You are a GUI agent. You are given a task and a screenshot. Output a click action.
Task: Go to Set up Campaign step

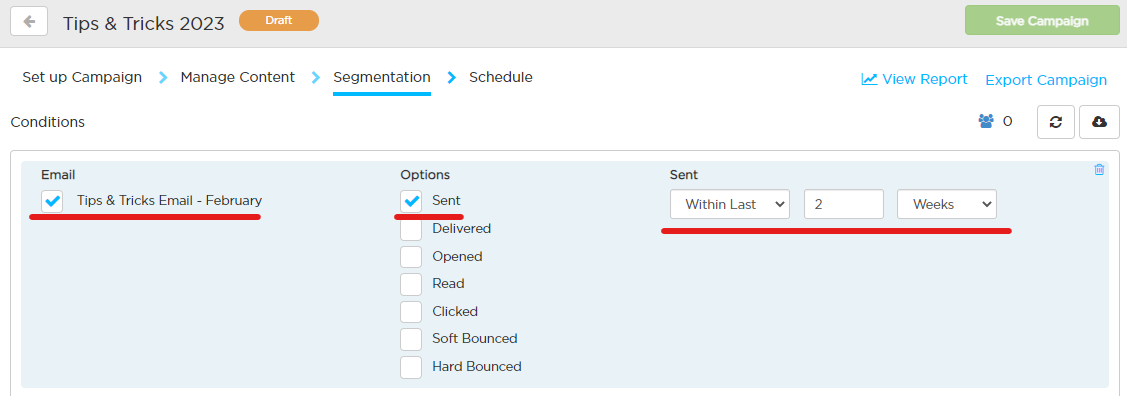coord(82,77)
